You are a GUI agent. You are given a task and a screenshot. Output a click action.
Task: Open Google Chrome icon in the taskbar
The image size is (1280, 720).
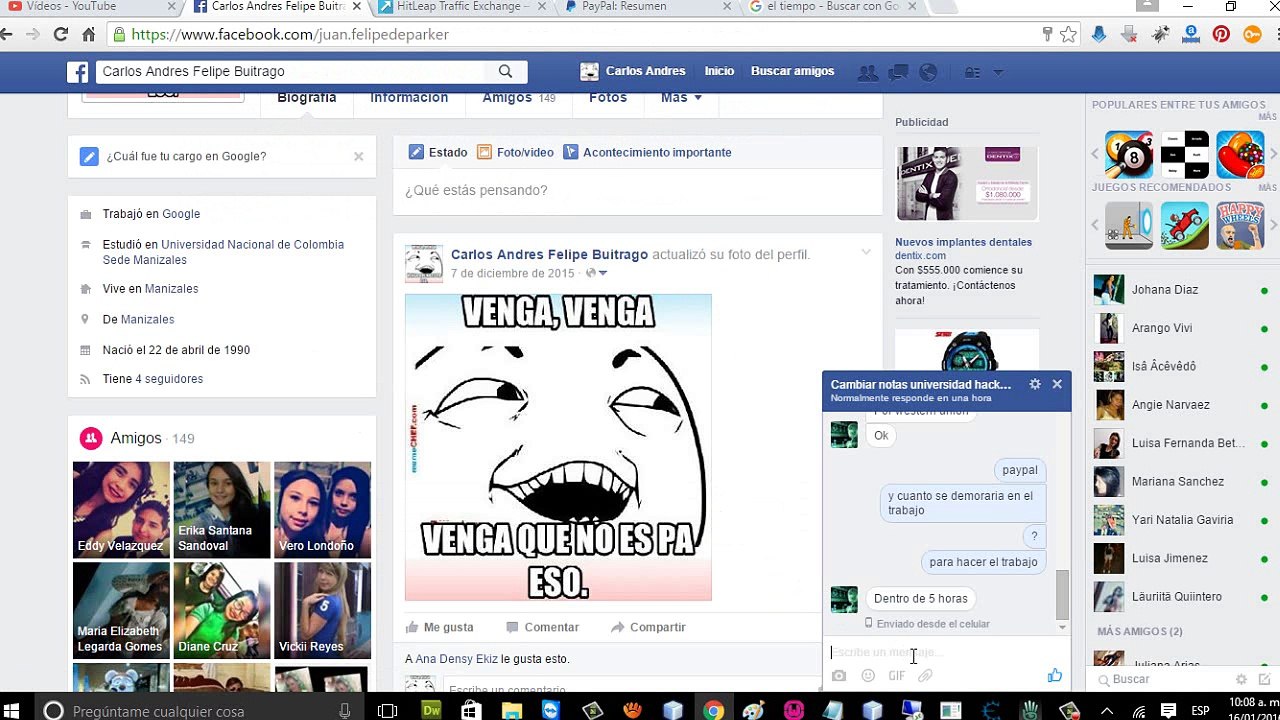[713, 711]
